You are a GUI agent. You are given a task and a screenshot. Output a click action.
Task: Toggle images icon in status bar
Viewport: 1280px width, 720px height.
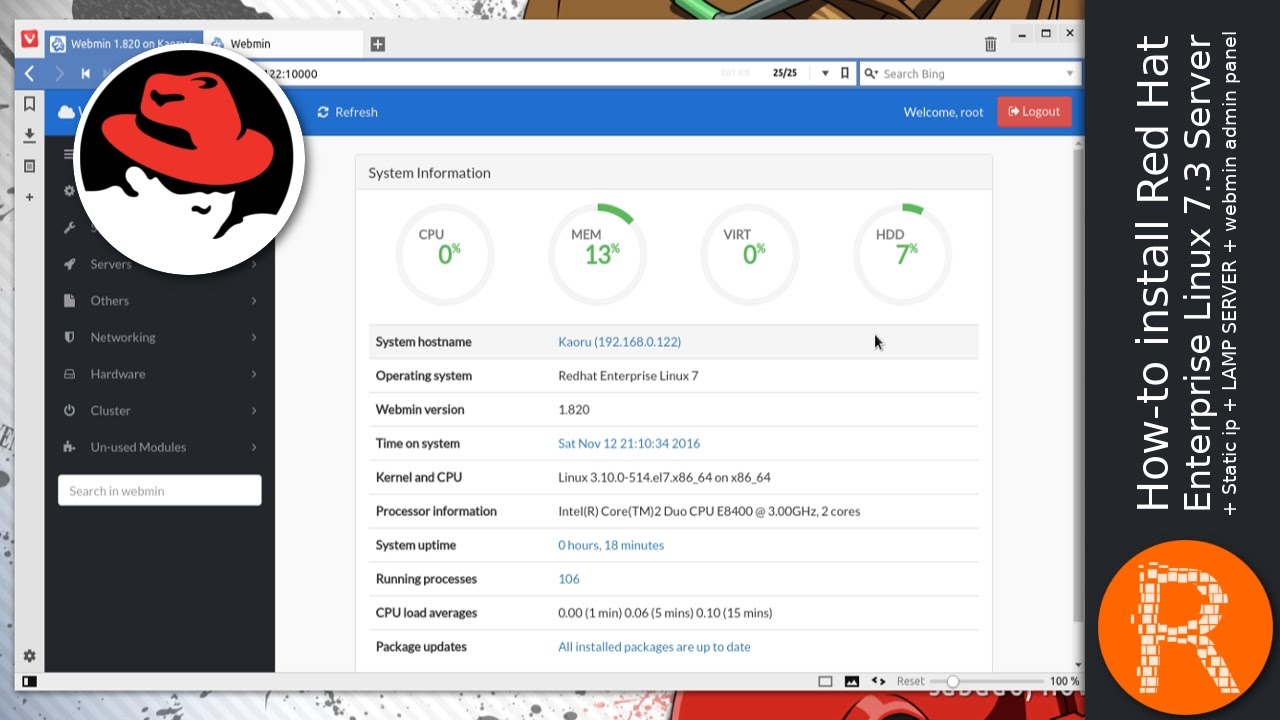coord(852,681)
